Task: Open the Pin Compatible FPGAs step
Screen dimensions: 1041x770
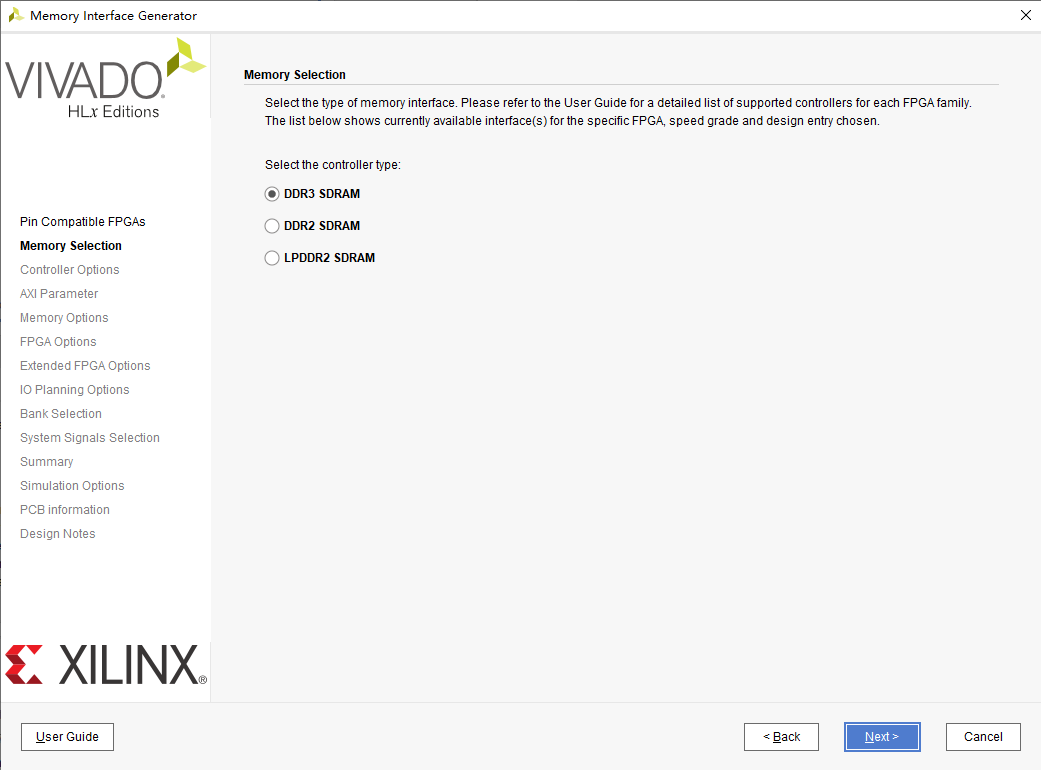Action: (x=82, y=221)
